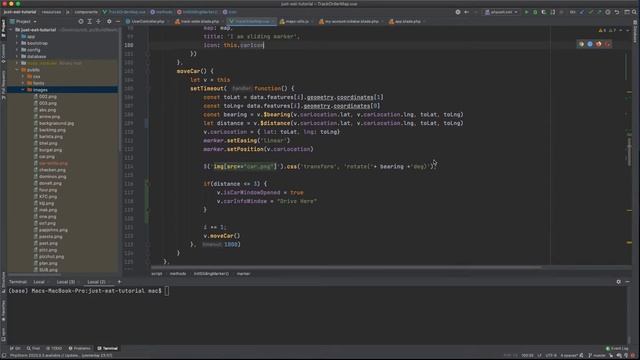Click the last red browser icon in popup

click(608, 44)
